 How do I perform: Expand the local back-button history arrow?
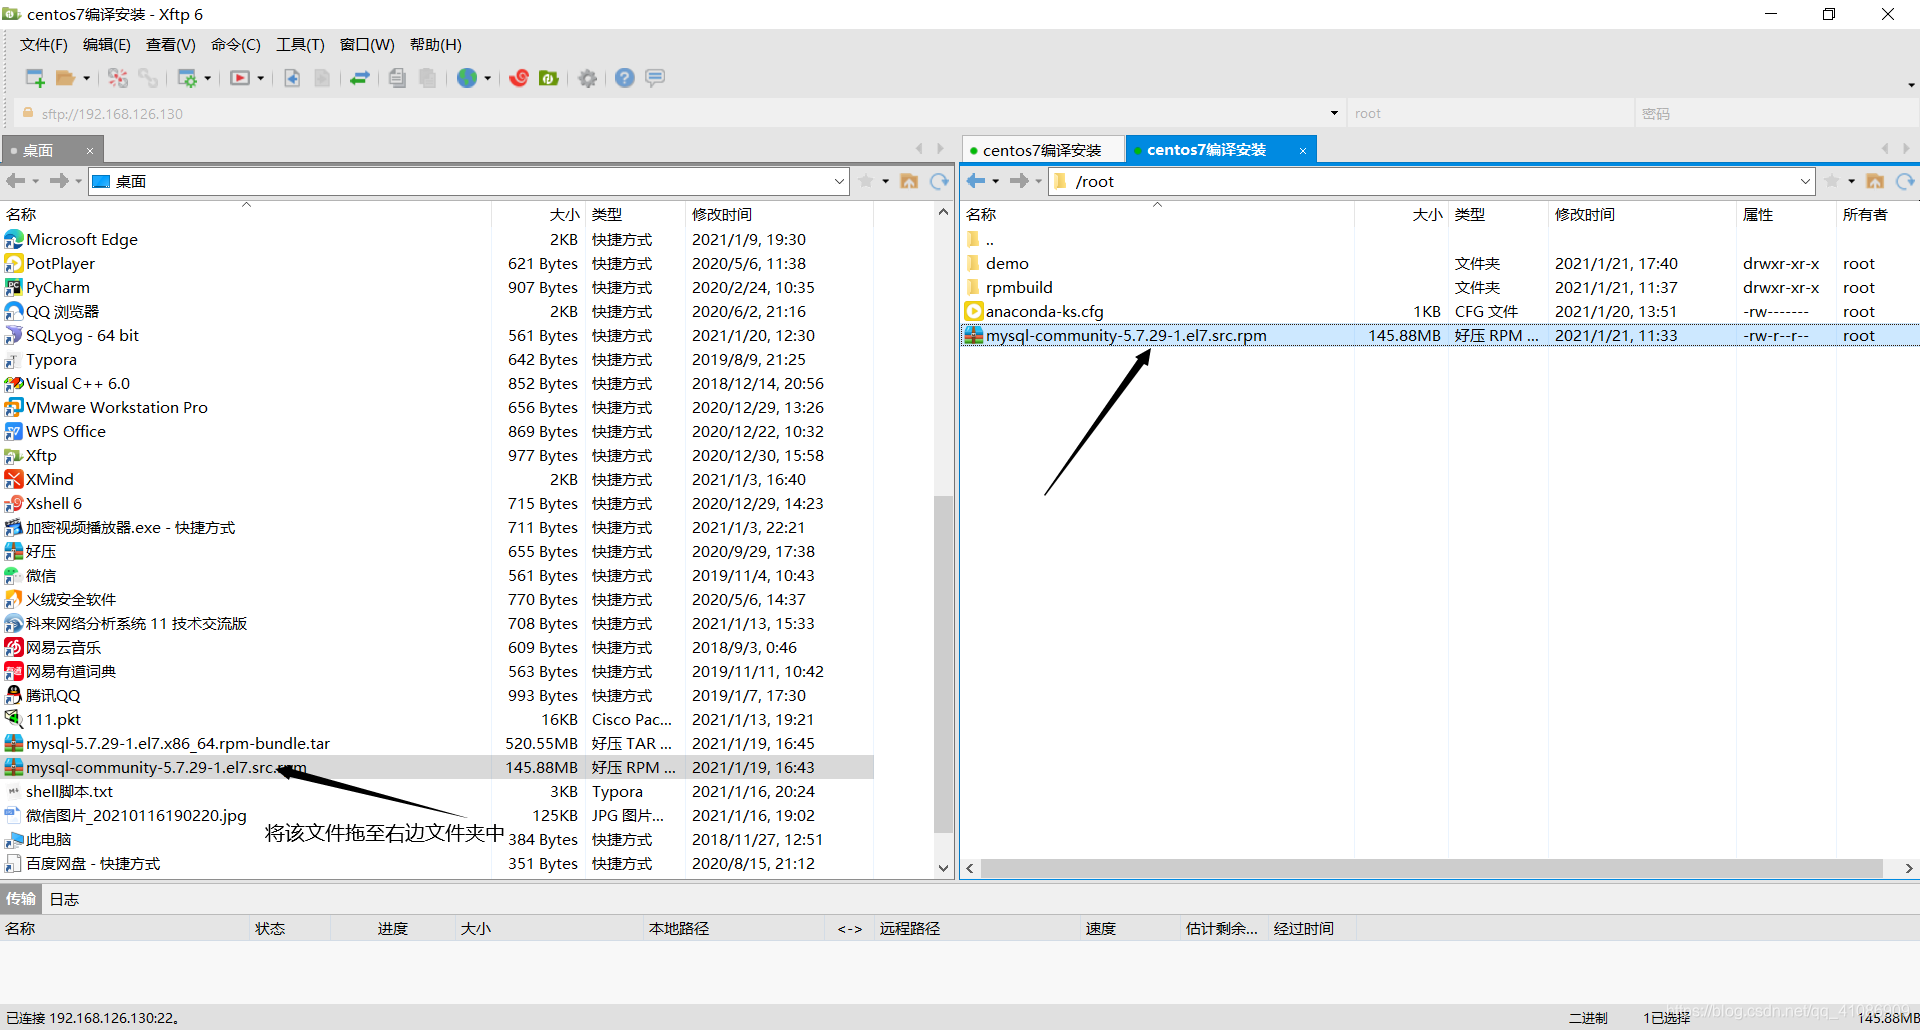36,182
